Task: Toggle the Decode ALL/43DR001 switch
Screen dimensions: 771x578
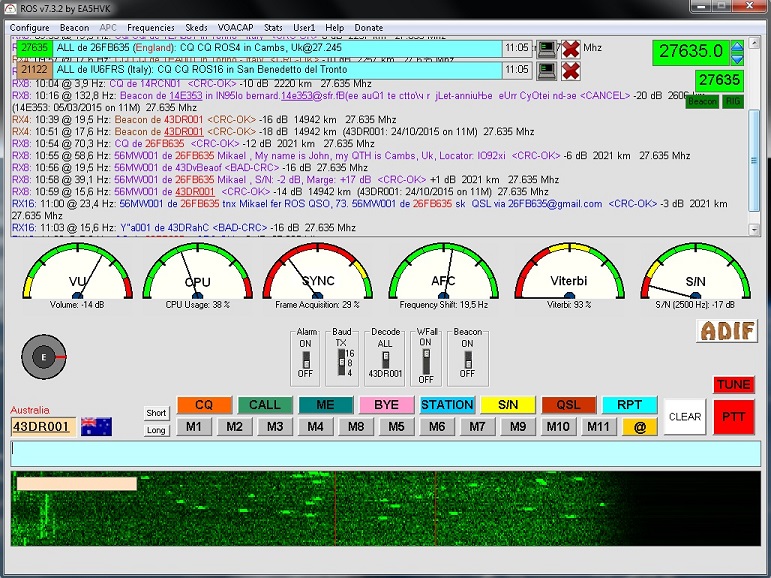Action: [x=386, y=360]
